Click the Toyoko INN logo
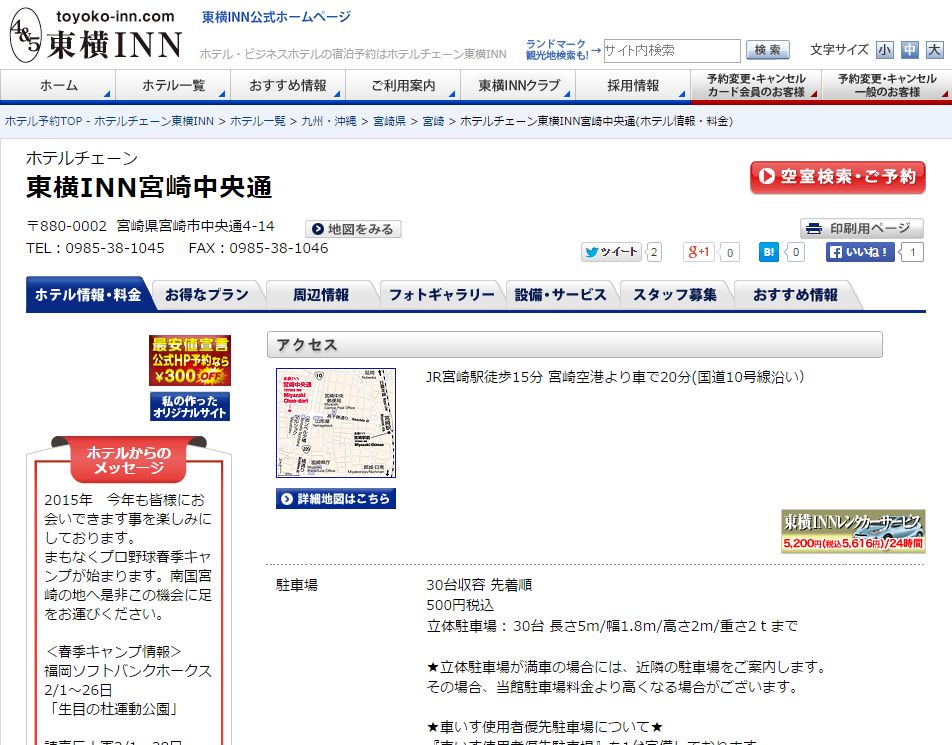This screenshot has height=745, width=952. [x=96, y=35]
